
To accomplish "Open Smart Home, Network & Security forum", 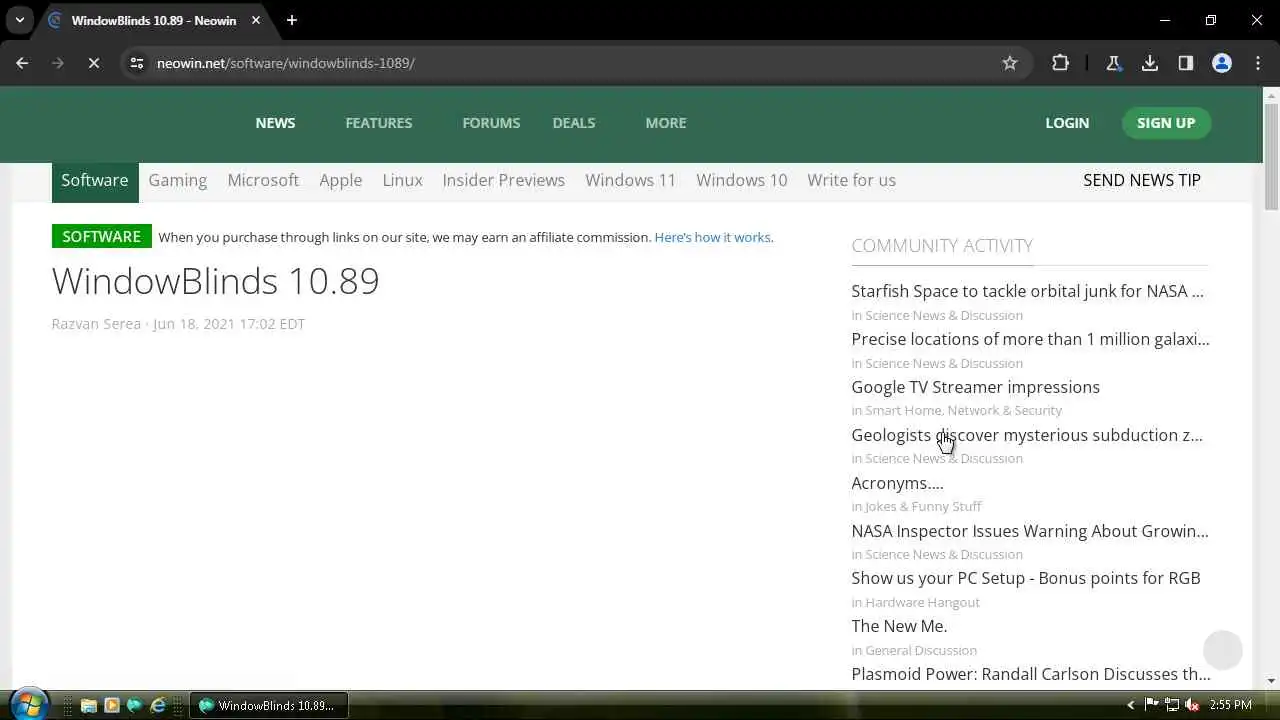I will coord(963,410).
